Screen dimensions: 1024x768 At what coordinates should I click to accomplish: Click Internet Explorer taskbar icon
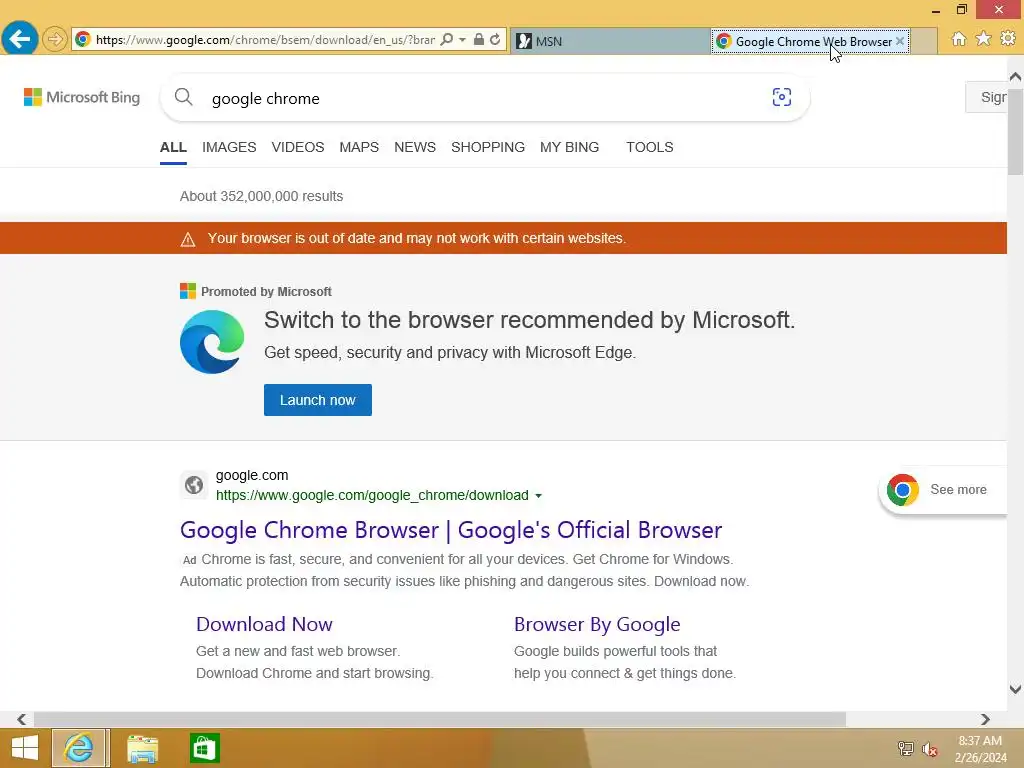[x=80, y=748]
